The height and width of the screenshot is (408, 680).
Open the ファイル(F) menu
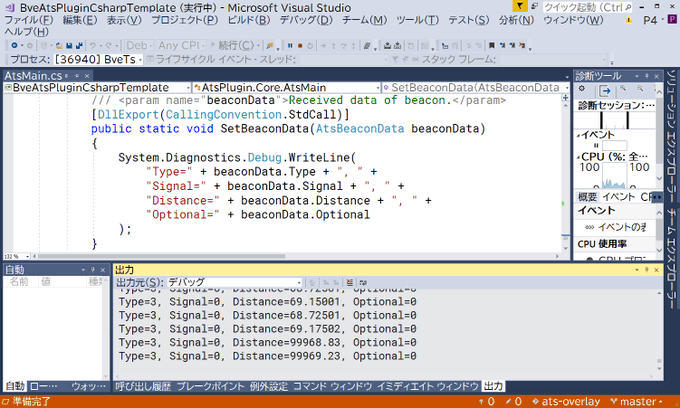coord(29,20)
